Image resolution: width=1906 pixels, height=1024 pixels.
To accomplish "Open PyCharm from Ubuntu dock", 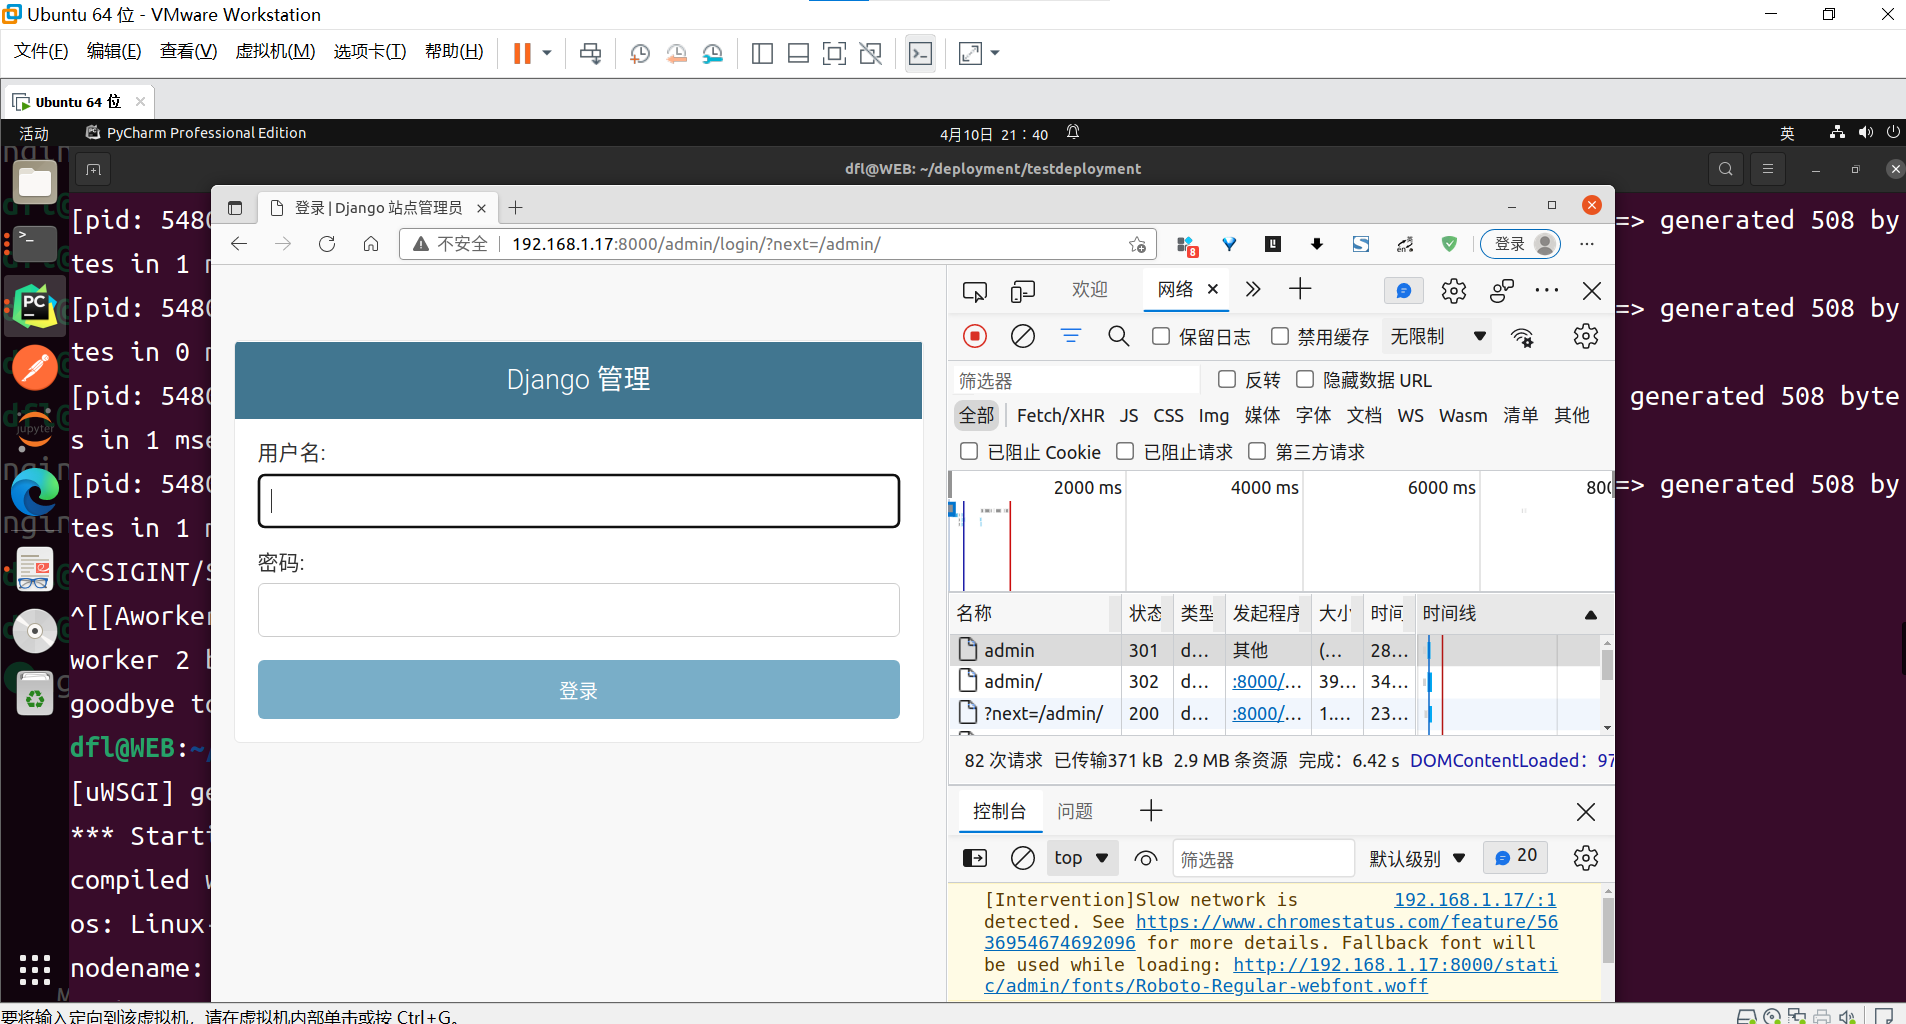I will [x=35, y=306].
